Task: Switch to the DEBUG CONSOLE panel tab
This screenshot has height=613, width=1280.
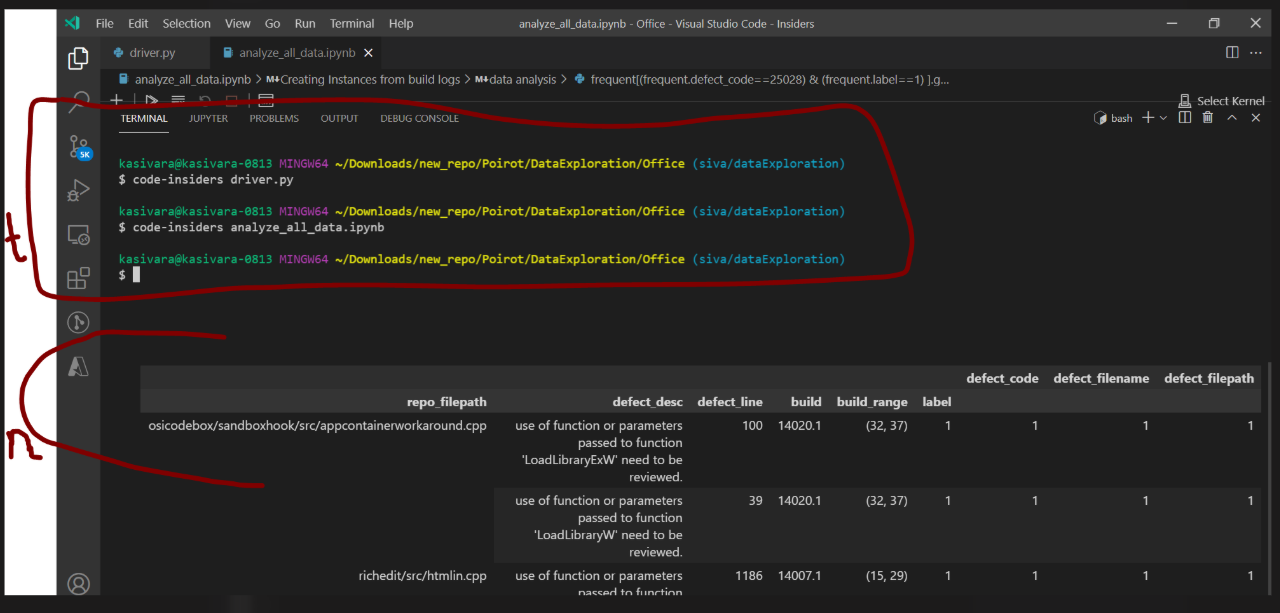Action: 419,118
